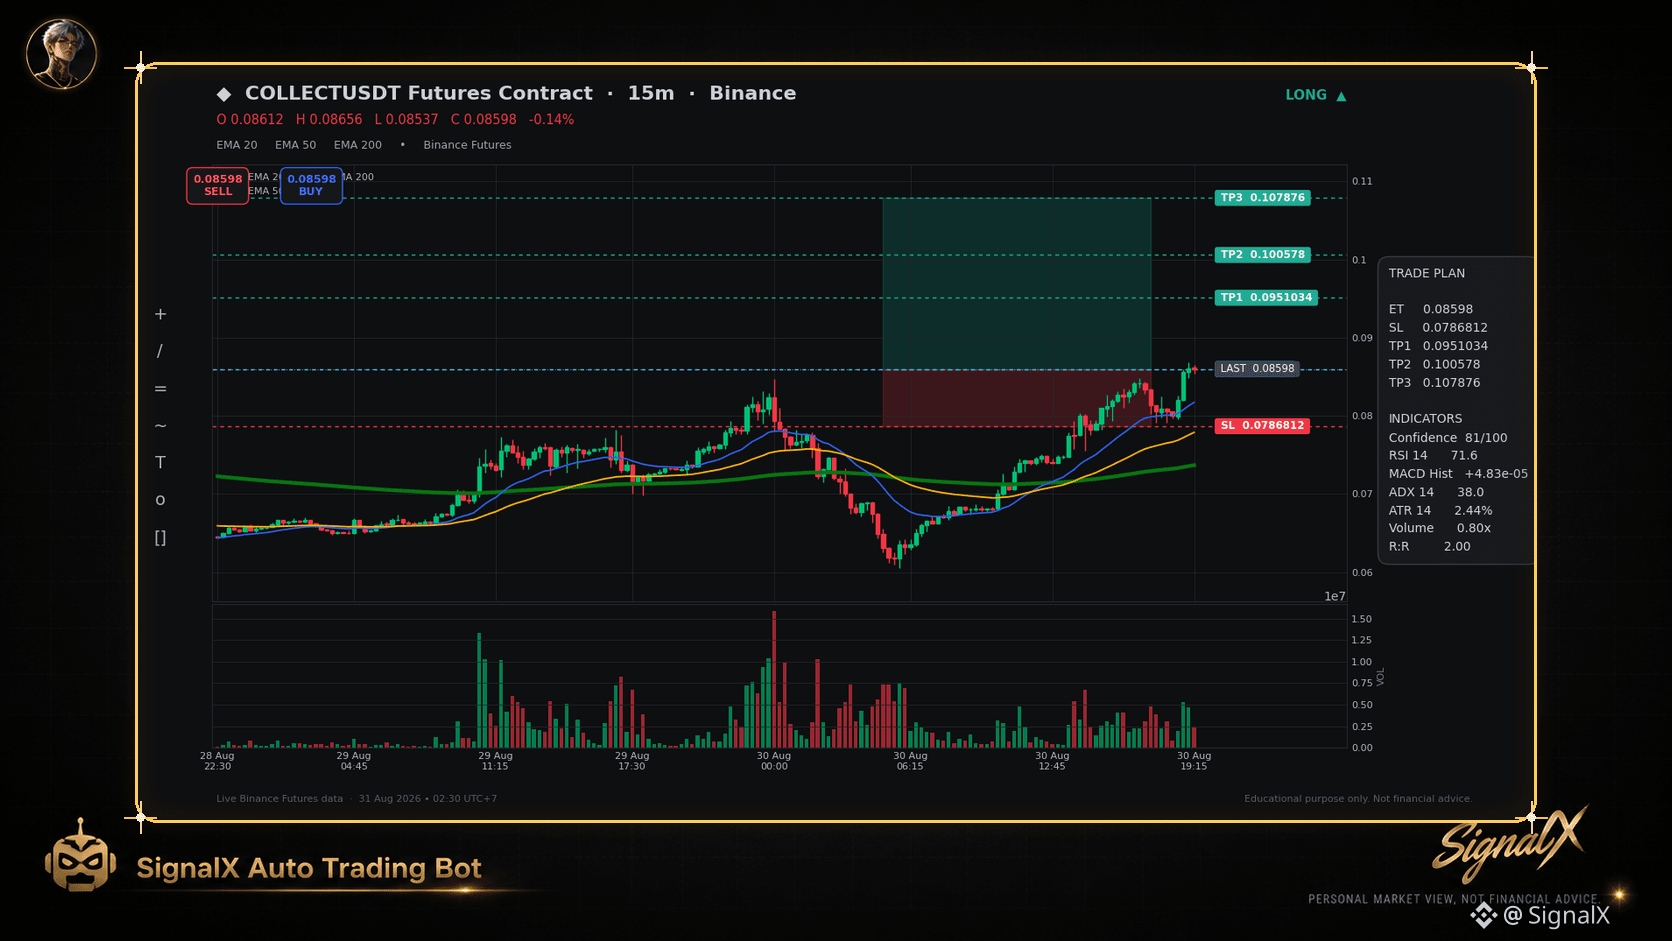Click the 15m timeframe label
The width and height of the screenshot is (1672, 941).
point(651,93)
